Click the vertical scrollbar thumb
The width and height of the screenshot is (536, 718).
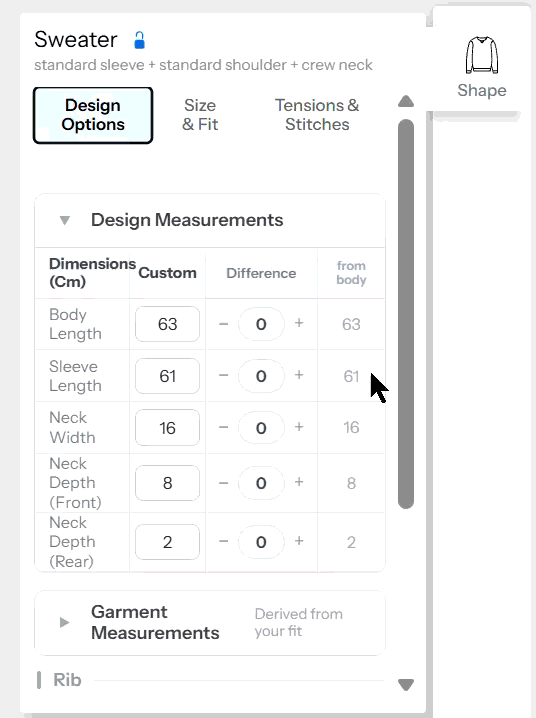(x=406, y=314)
